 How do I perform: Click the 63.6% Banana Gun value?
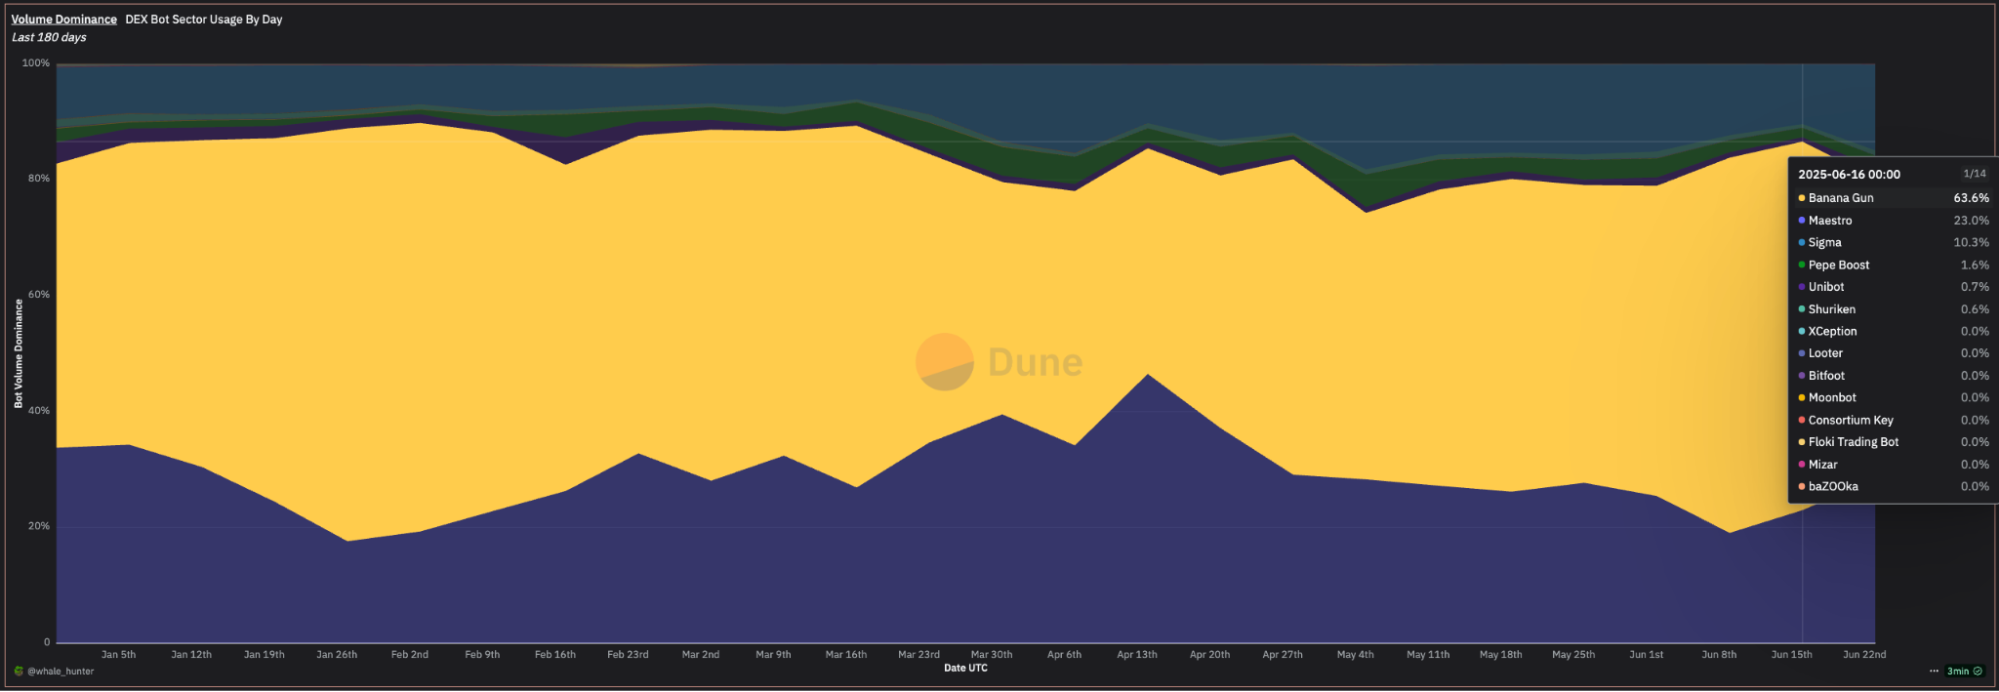[x=1971, y=198]
